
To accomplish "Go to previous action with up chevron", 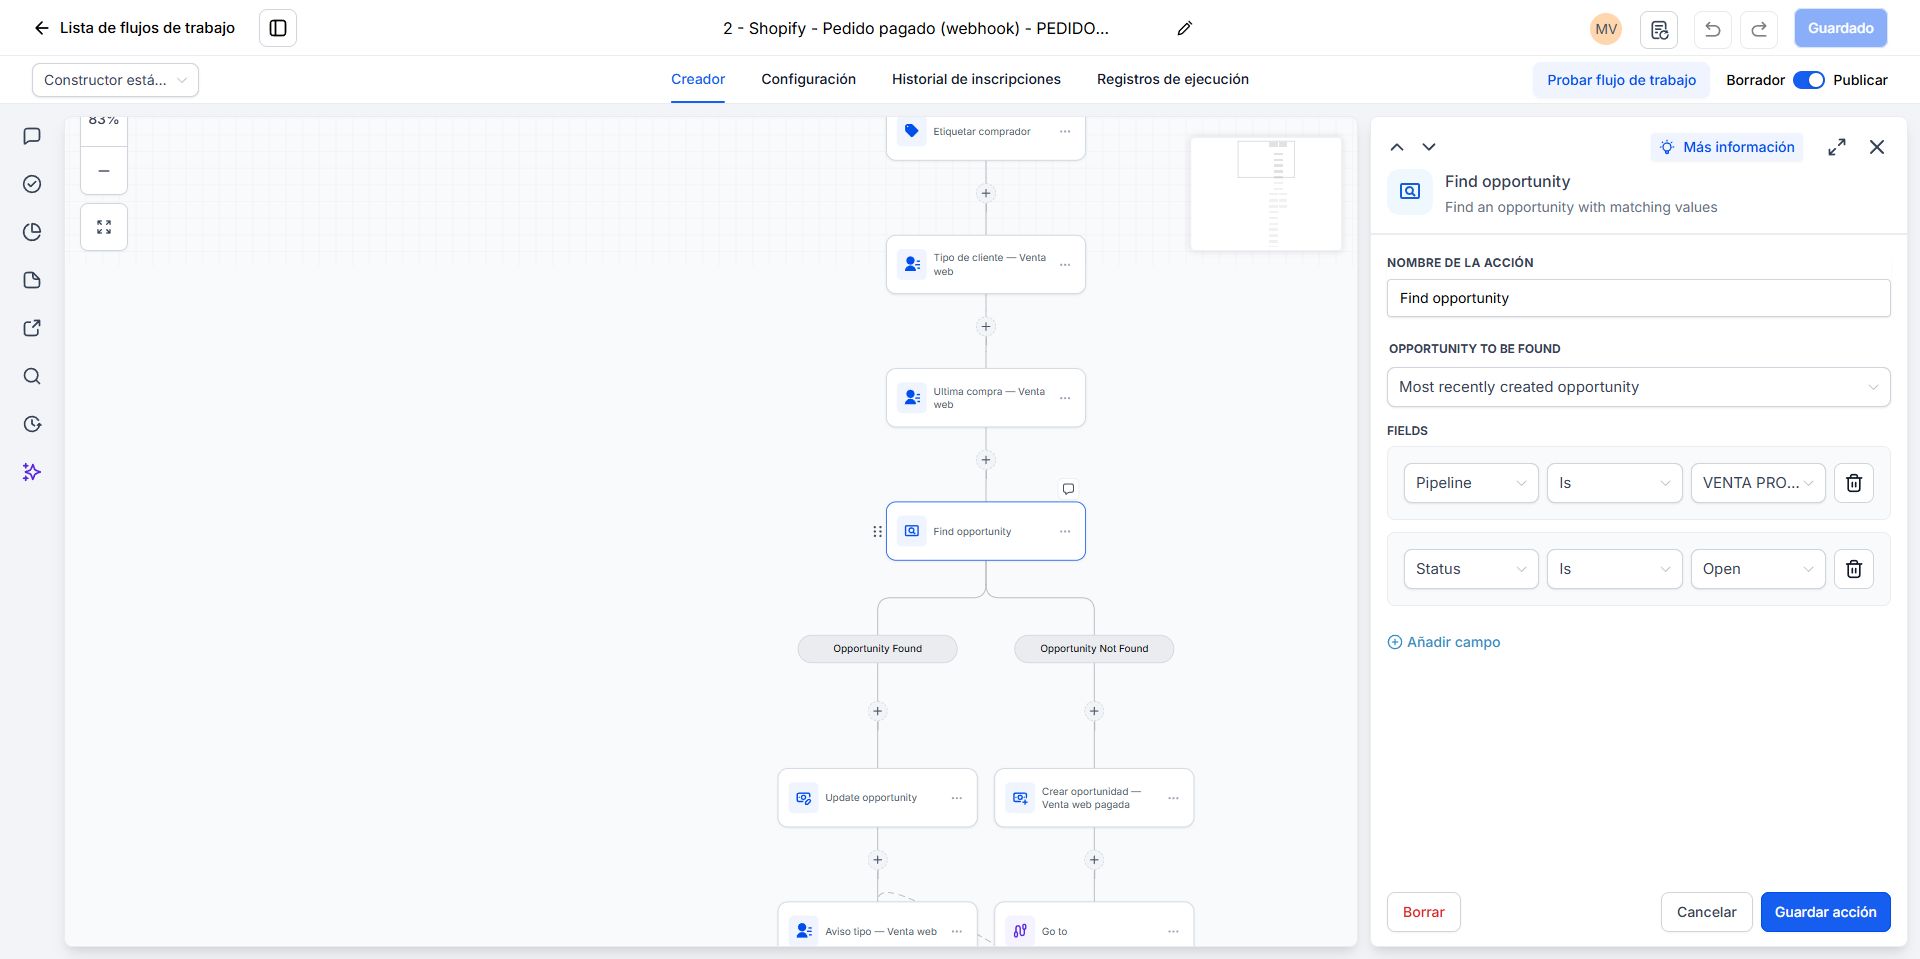I will point(1397,147).
